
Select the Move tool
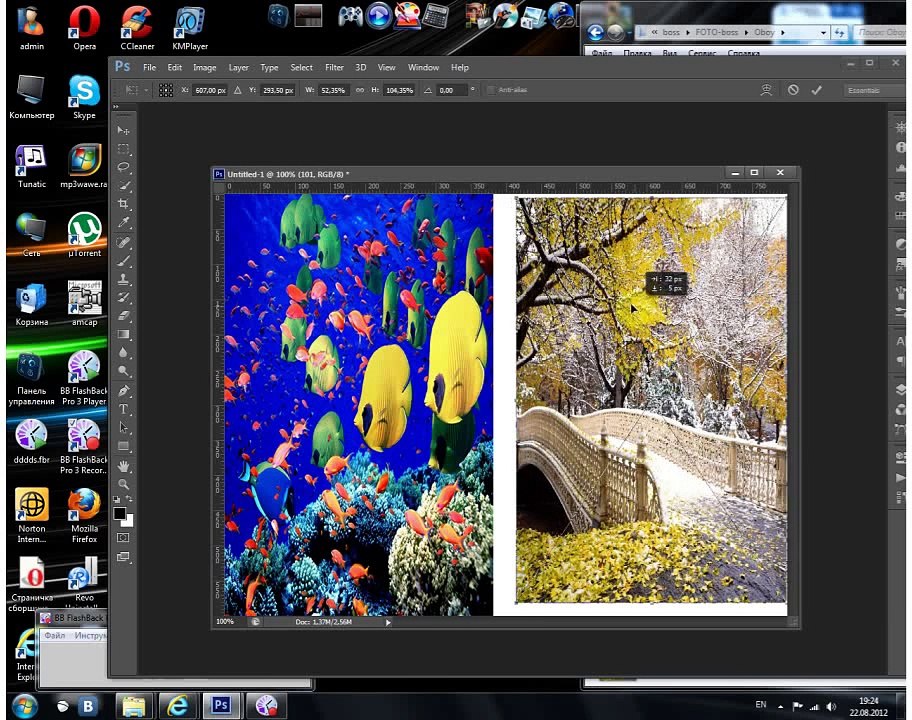coord(123,130)
